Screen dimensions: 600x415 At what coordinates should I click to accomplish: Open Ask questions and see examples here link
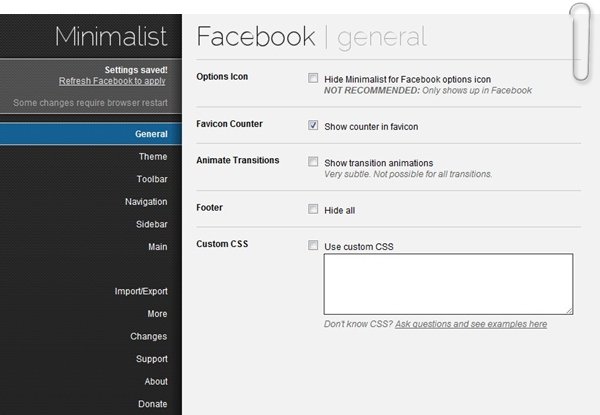coord(471,324)
